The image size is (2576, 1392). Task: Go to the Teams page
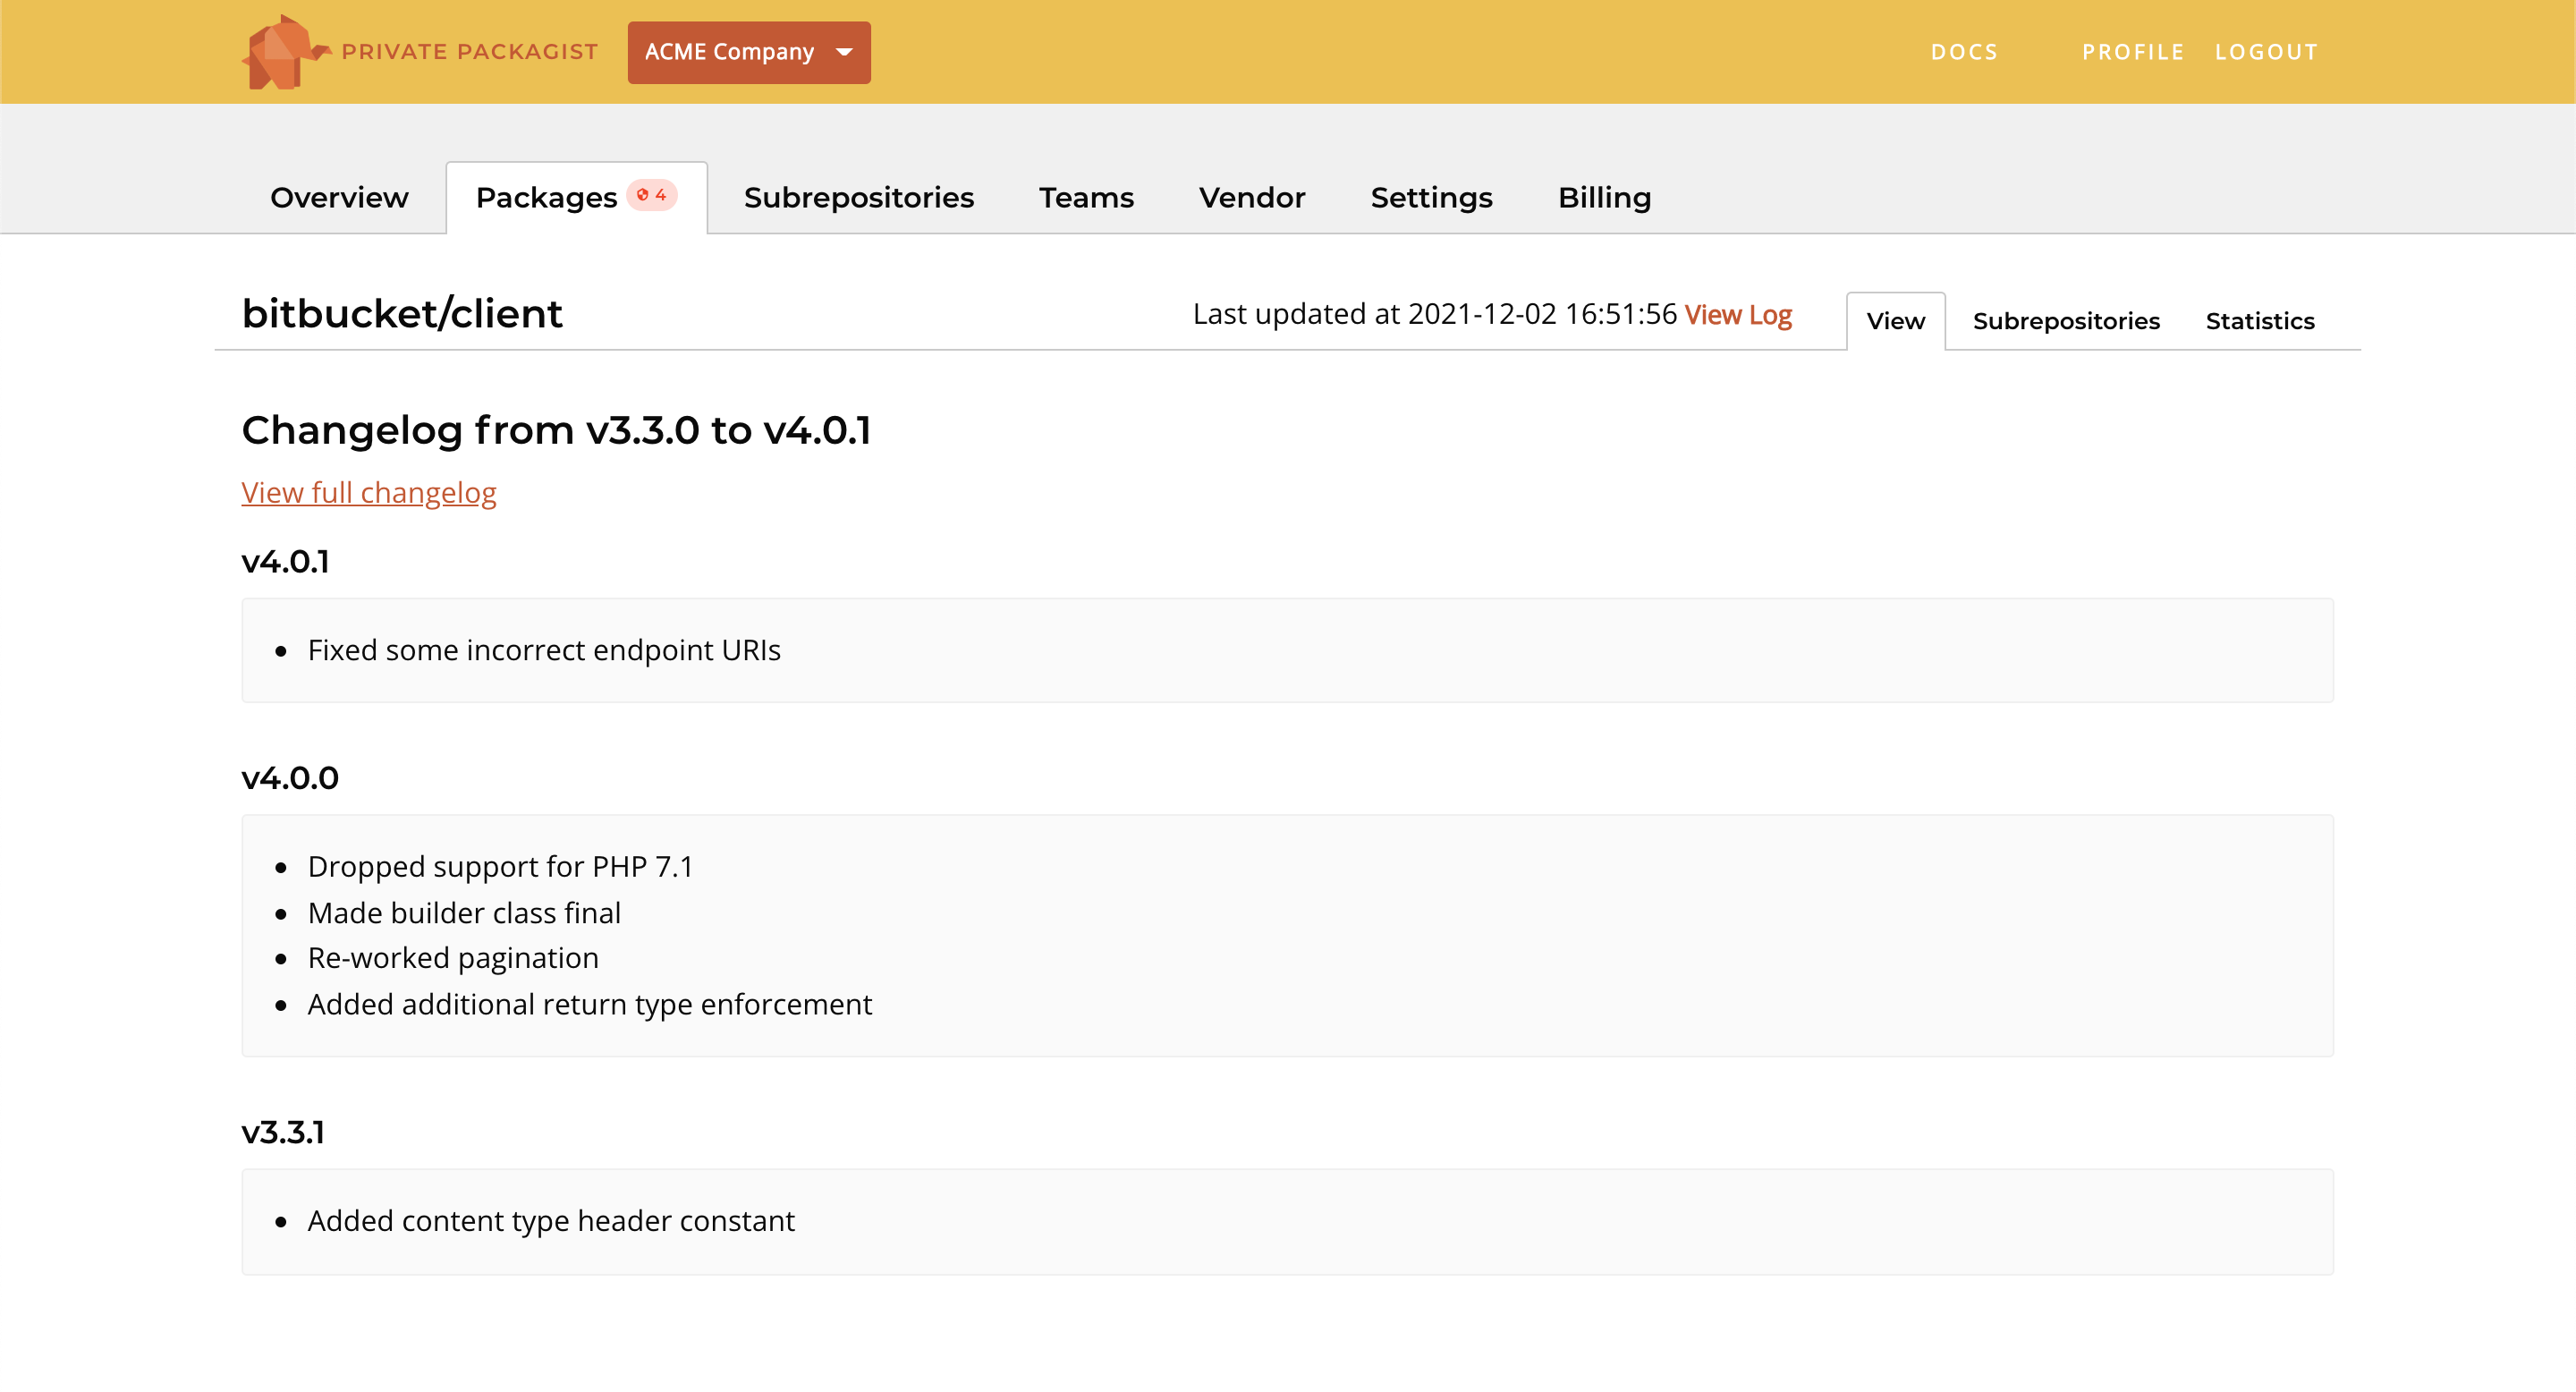(1086, 197)
